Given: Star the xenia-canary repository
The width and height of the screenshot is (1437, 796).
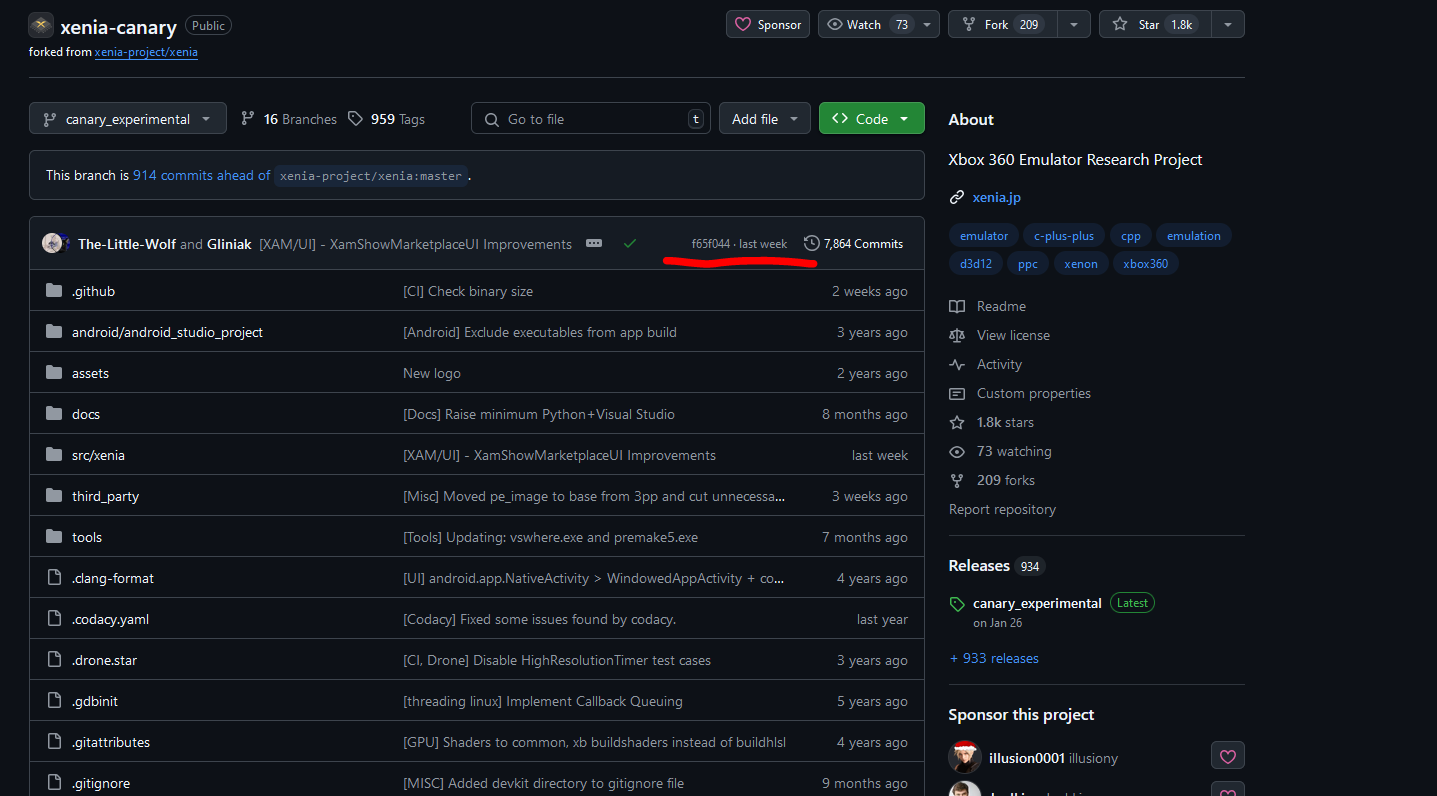Looking at the screenshot, I should (x=1155, y=25).
